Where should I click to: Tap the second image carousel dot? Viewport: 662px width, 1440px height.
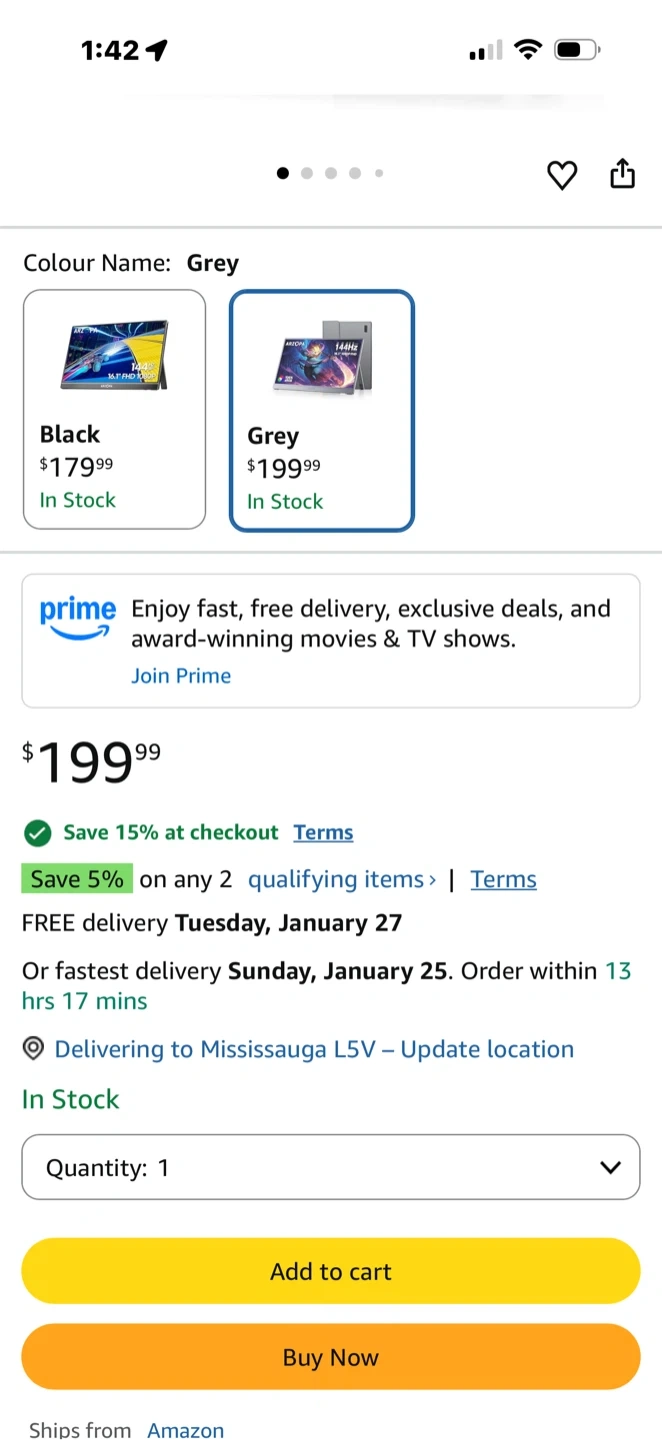pos(307,173)
